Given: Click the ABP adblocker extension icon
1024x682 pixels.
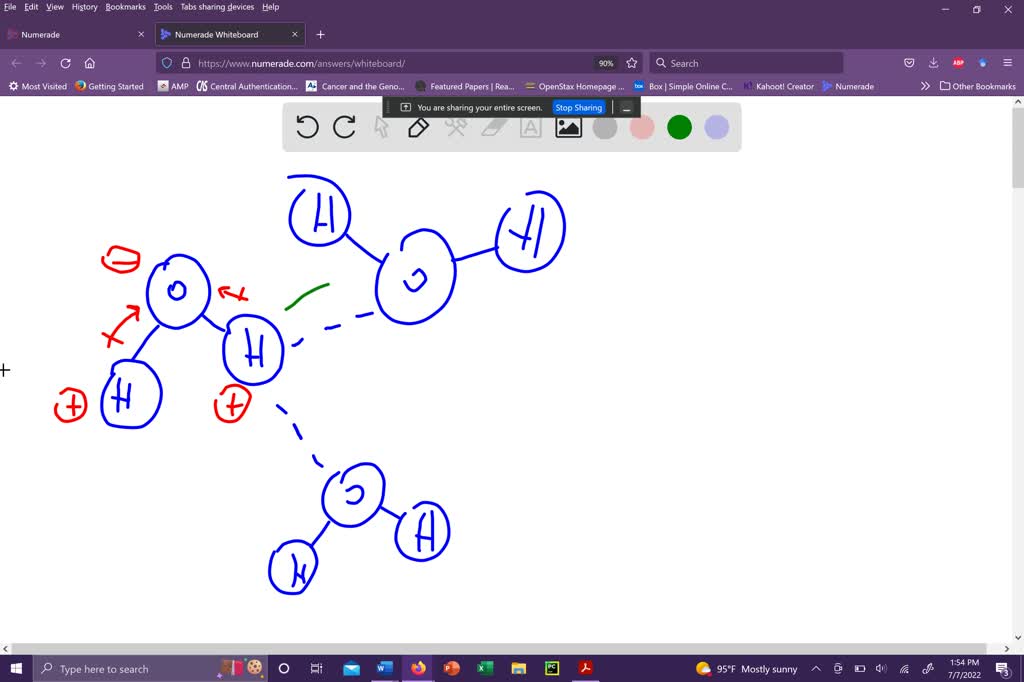Looking at the screenshot, I should (x=958, y=62).
